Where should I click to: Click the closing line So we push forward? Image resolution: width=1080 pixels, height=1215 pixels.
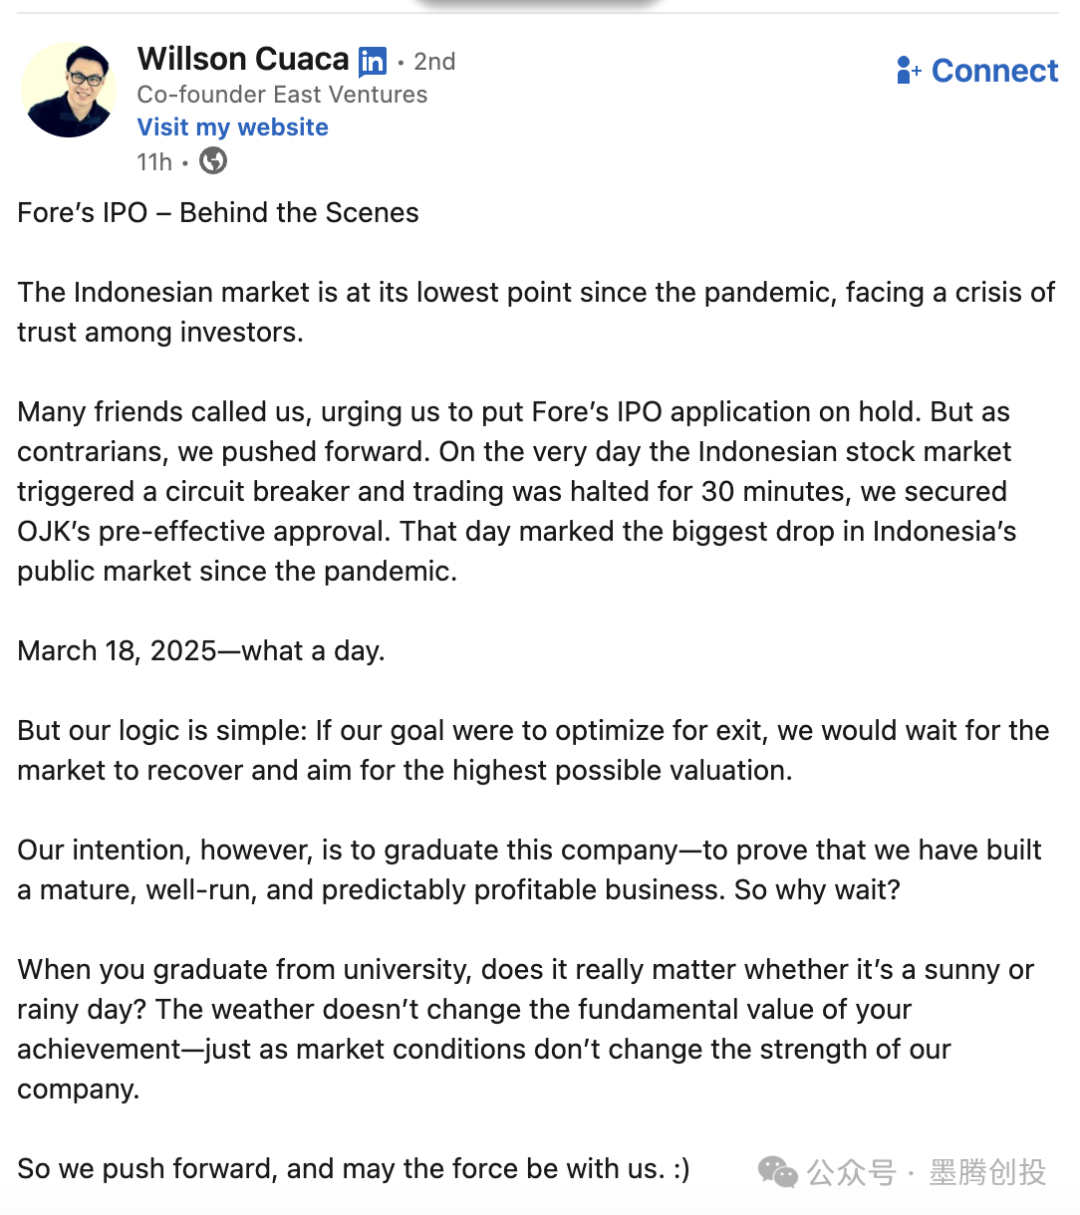click(x=353, y=1168)
